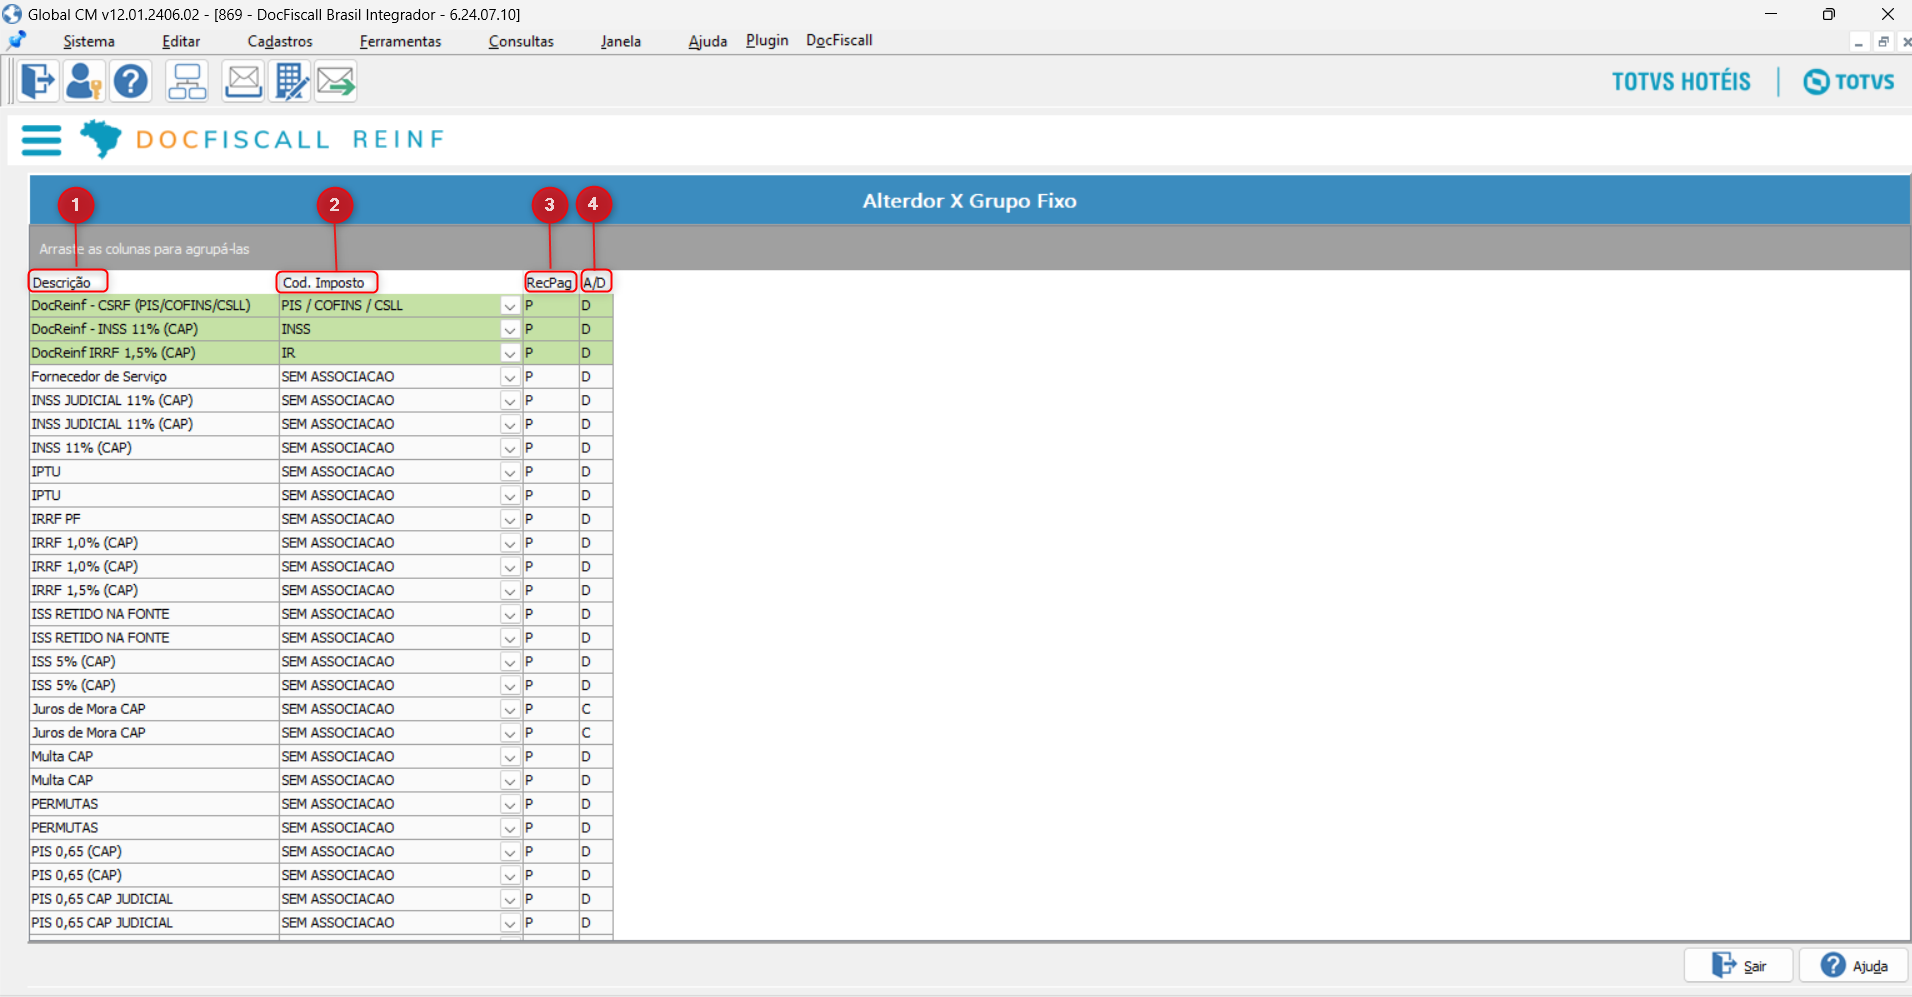Image resolution: width=1912 pixels, height=997 pixels.
Task: Select the DocReinf - INSS 11% (CAP) description cell
Action: pos(154,329)
